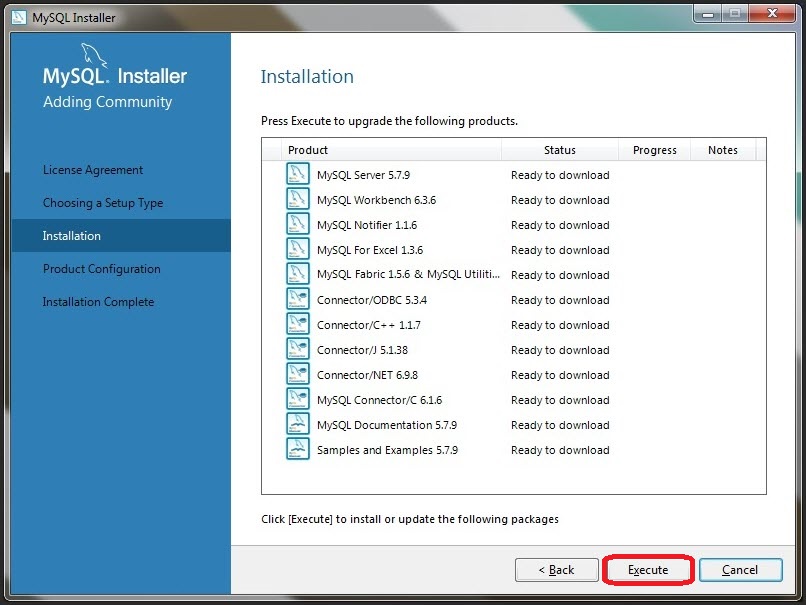This screenshot has height=605, width=806.
Task: Click the MySQL For Excel 1.3.6 icon
Action: (x=298, y=249)
